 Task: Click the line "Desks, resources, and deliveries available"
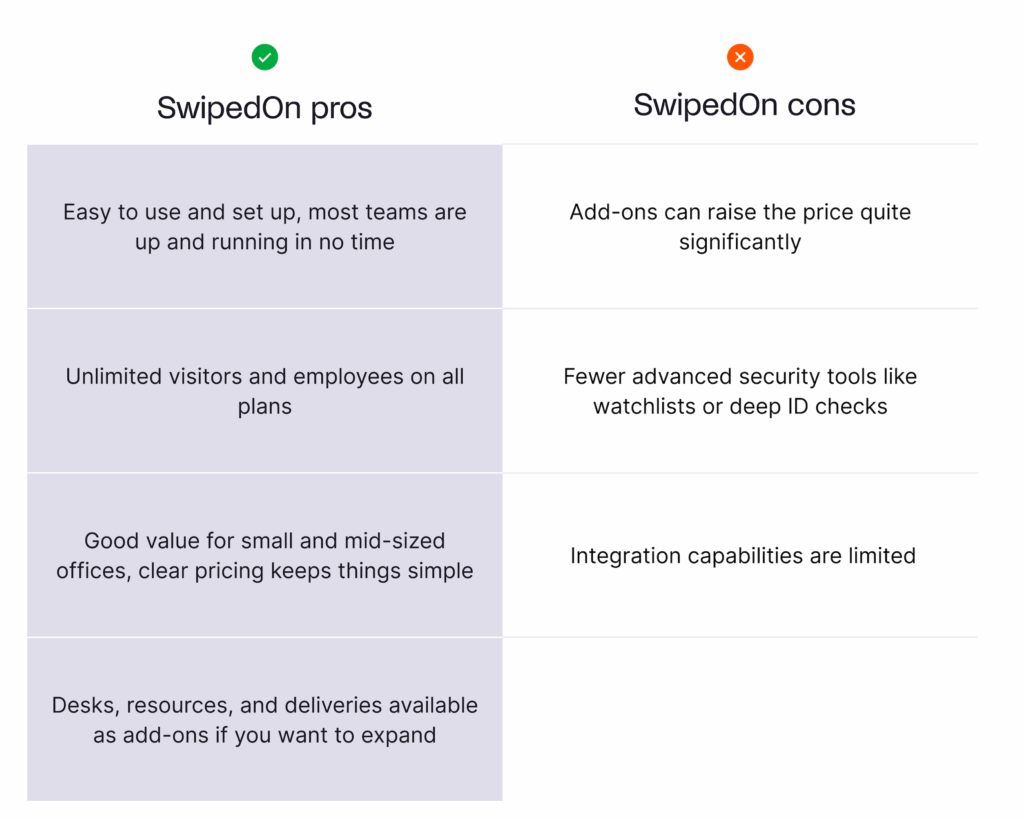[264, 705]
